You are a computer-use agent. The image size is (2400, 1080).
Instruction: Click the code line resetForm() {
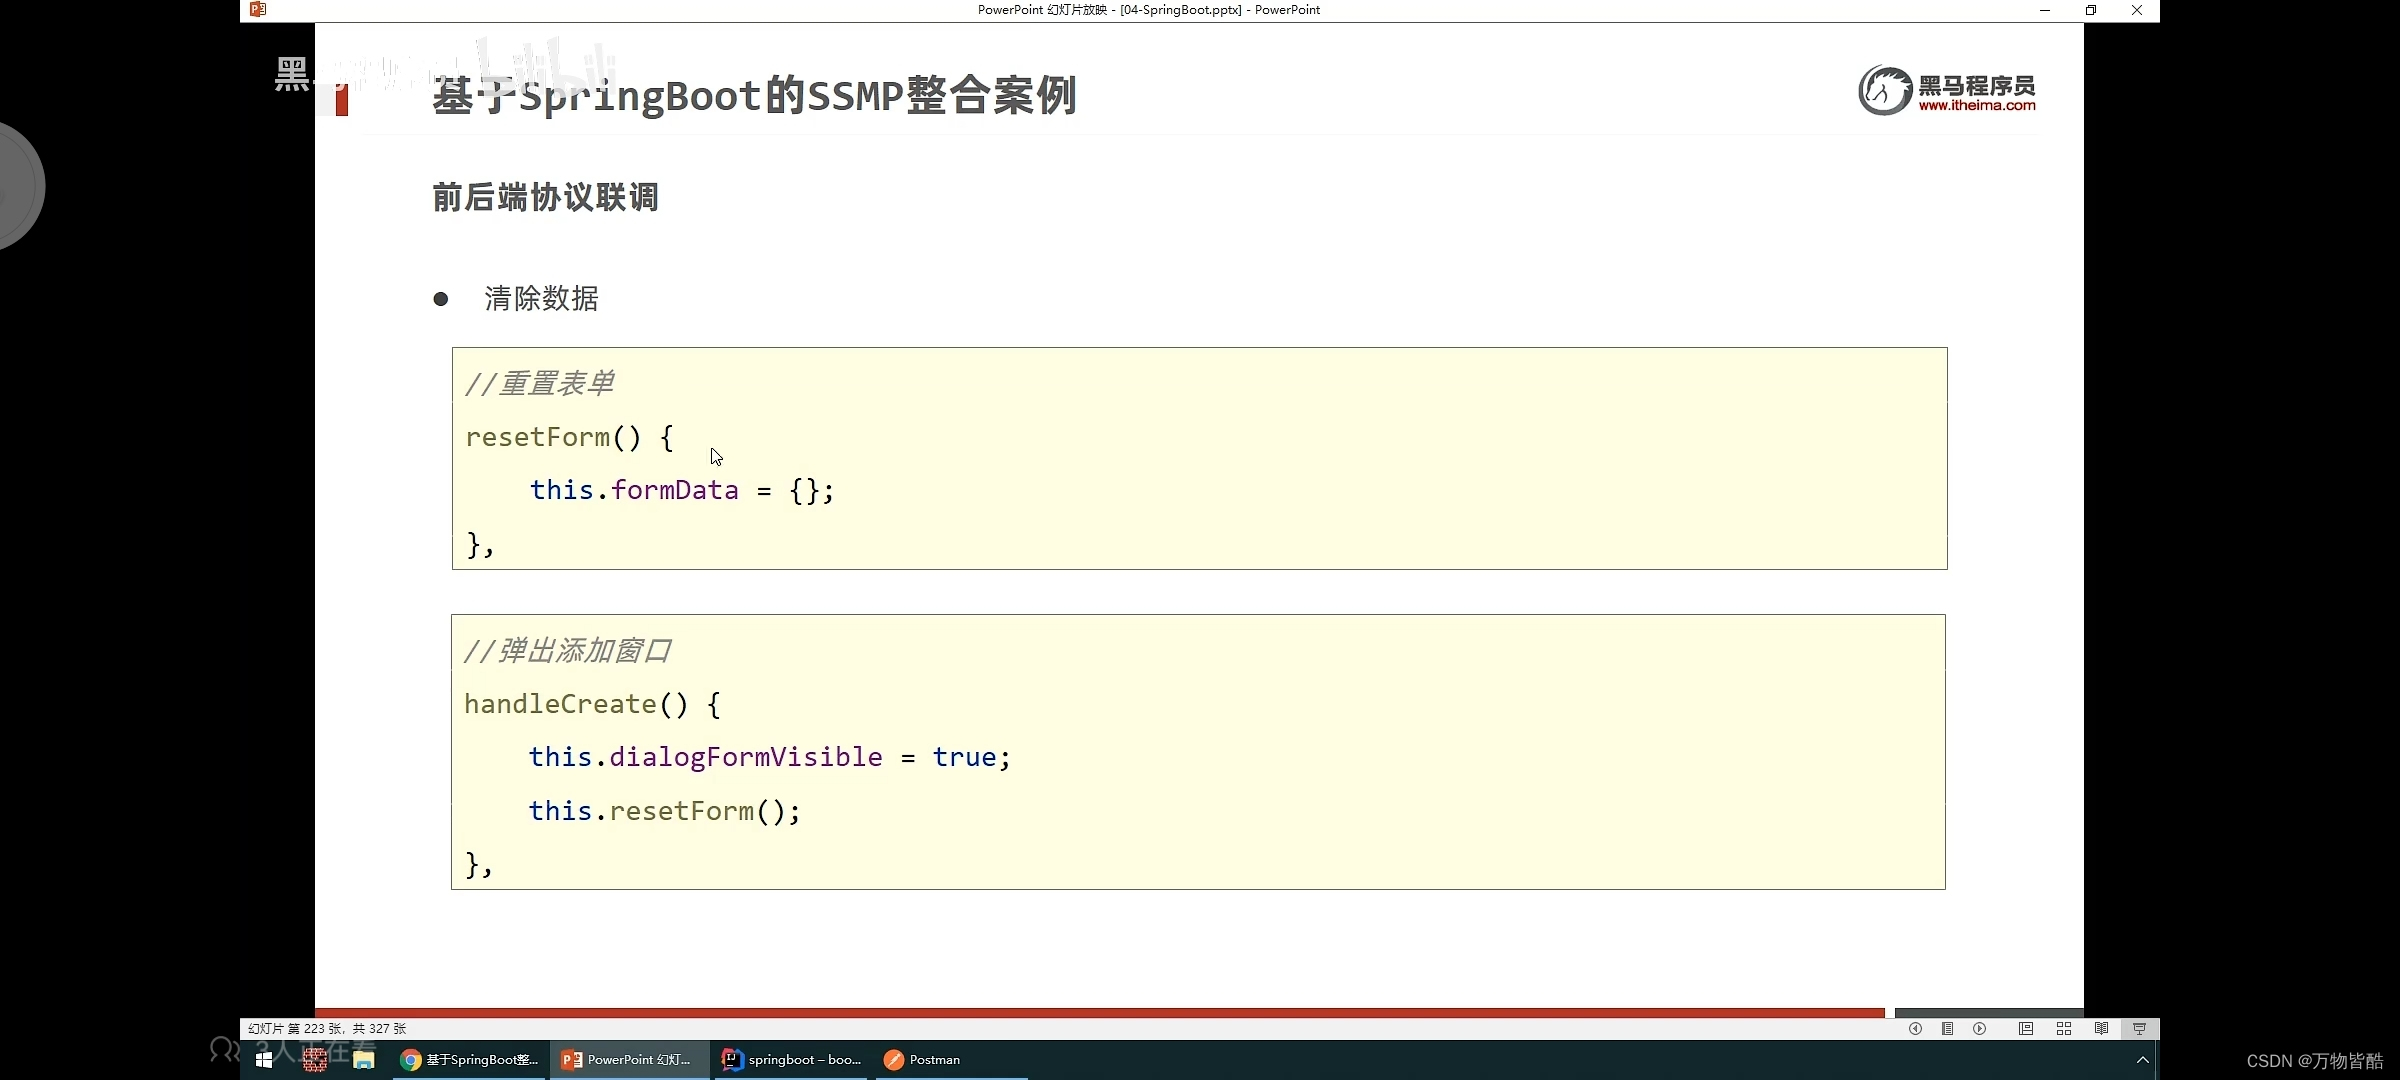coord(570,438)
